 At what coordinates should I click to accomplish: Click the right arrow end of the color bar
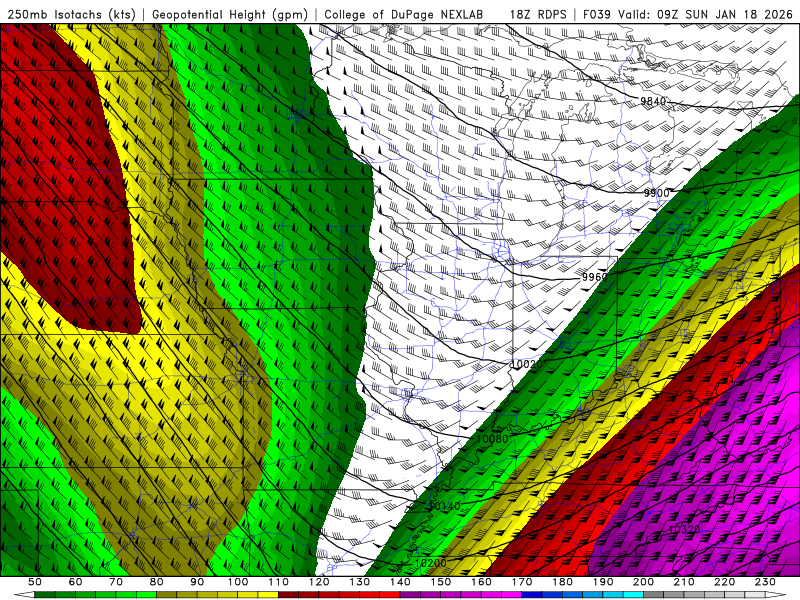776,594
